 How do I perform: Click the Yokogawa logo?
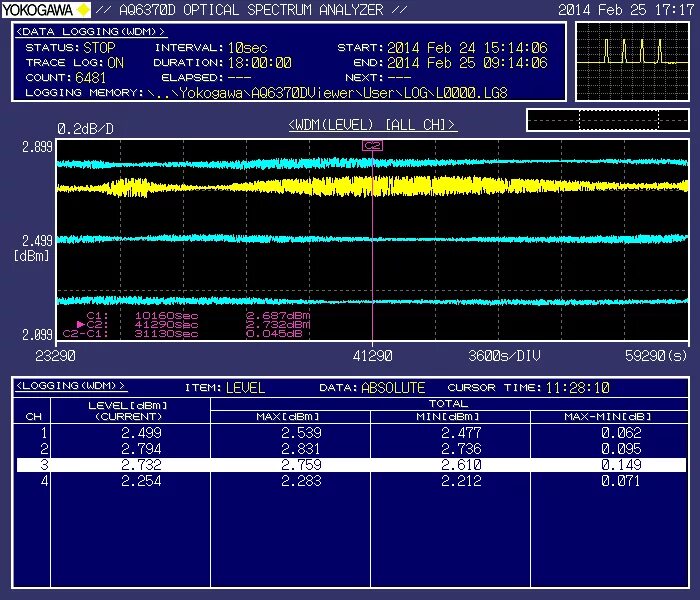tap(46, 9)
